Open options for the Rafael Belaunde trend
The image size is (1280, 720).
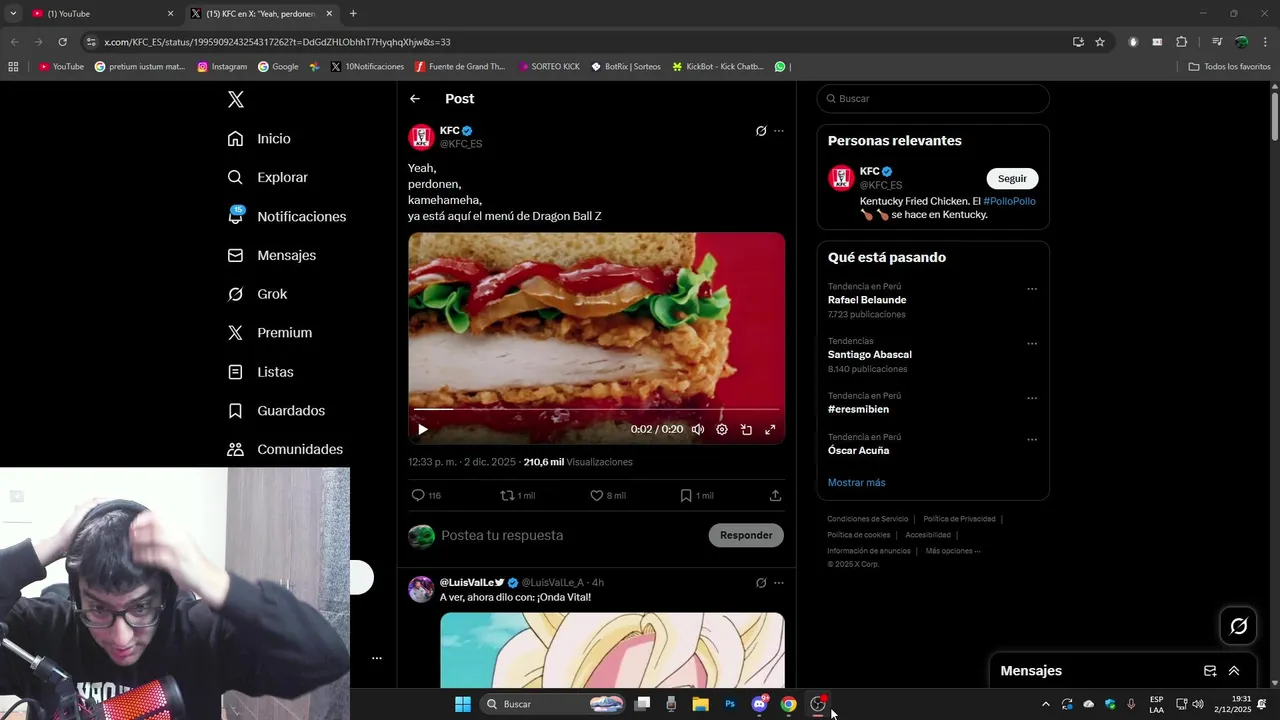click(1032, 289)
